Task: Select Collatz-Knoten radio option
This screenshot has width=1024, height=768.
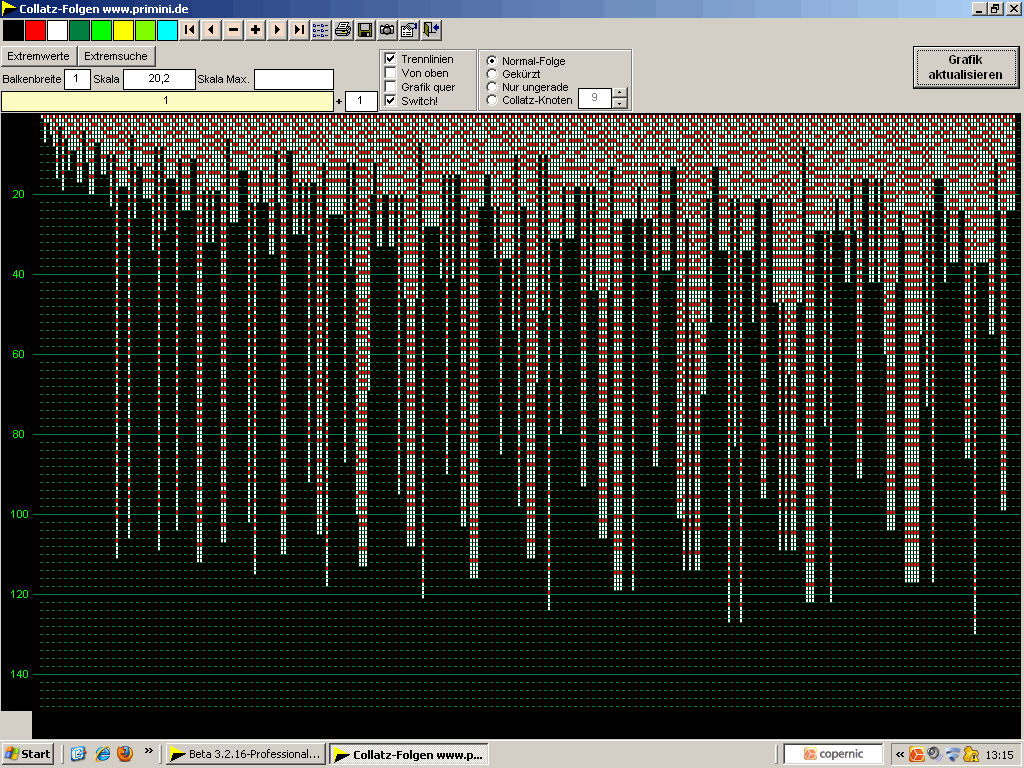Action: (492, 100)
